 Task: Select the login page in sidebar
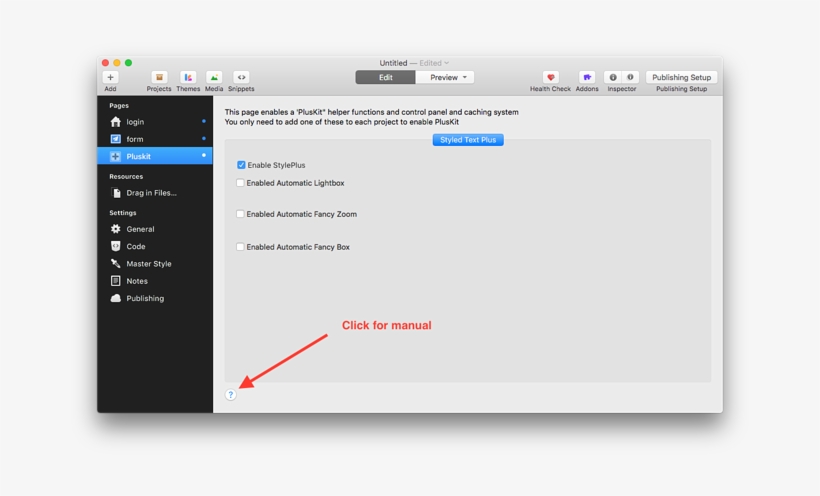[155, 122]
